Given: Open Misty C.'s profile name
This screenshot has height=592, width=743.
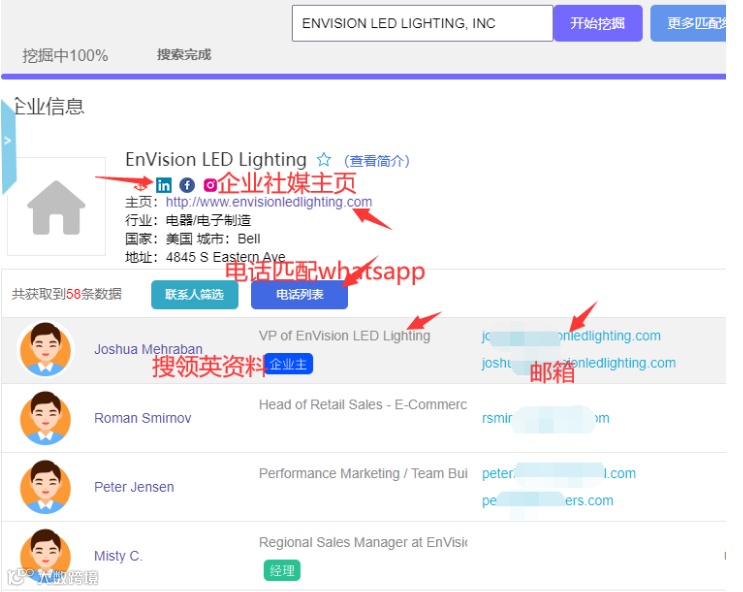Looking at the screenshot, I should [118, 556].
